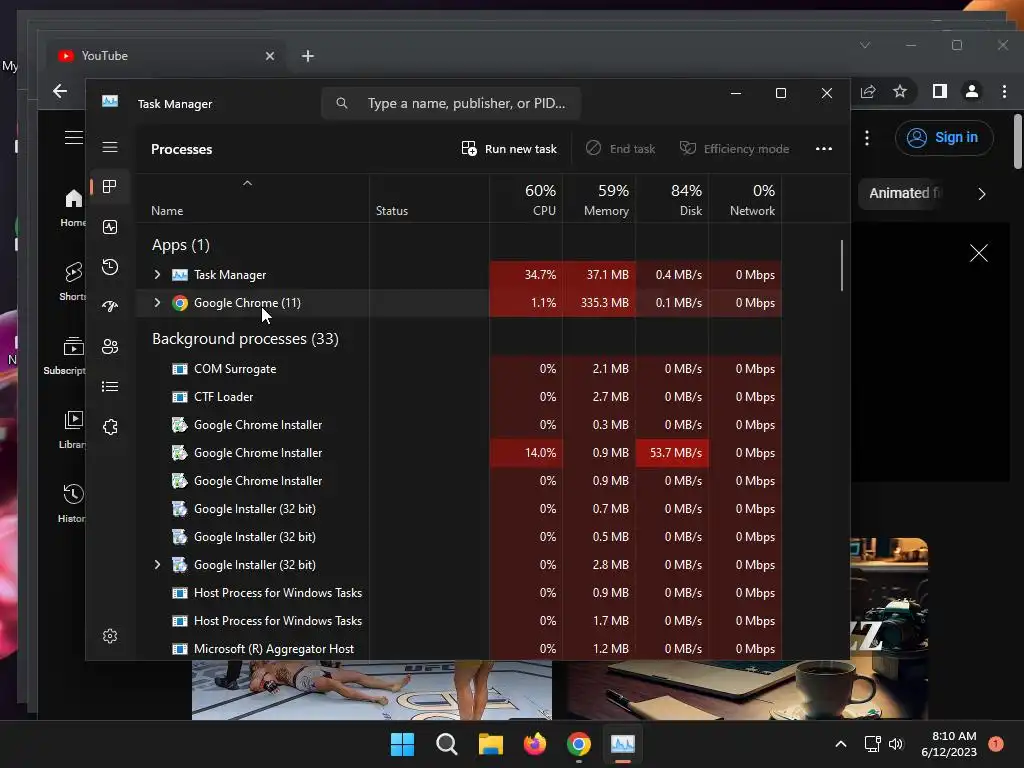Open Windows Start menu

click(x=402, y=744)
